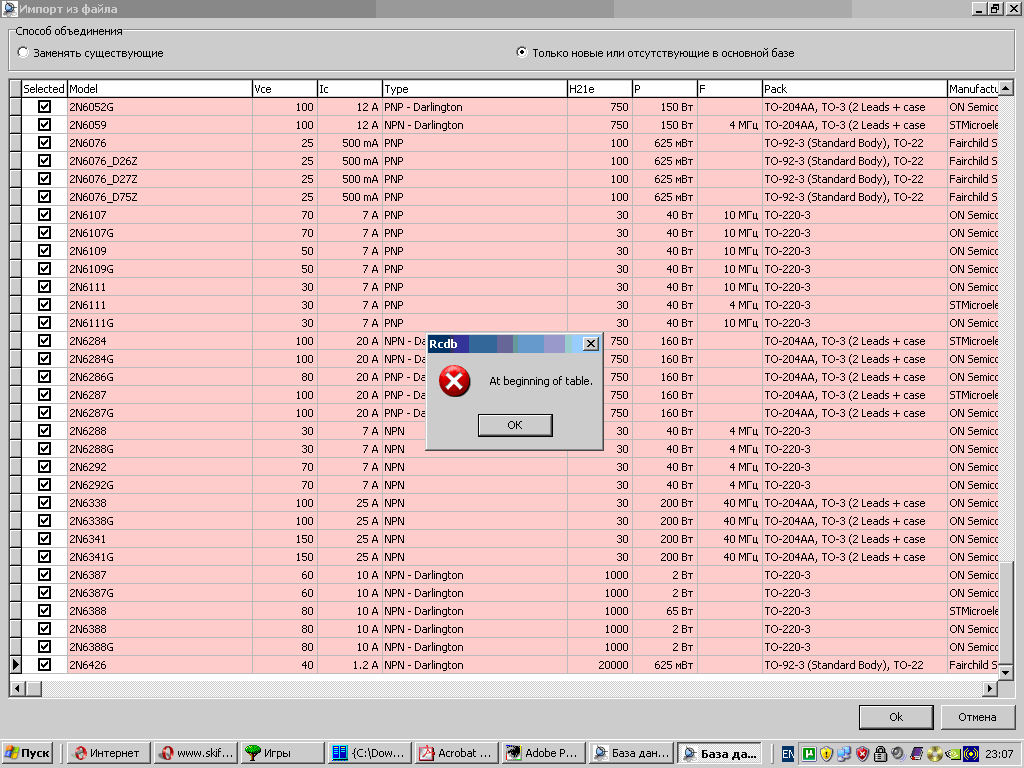The height and width of the screenshot is (768, 1024).
Task: Click the EN language indicator
Action: point(788,754)
